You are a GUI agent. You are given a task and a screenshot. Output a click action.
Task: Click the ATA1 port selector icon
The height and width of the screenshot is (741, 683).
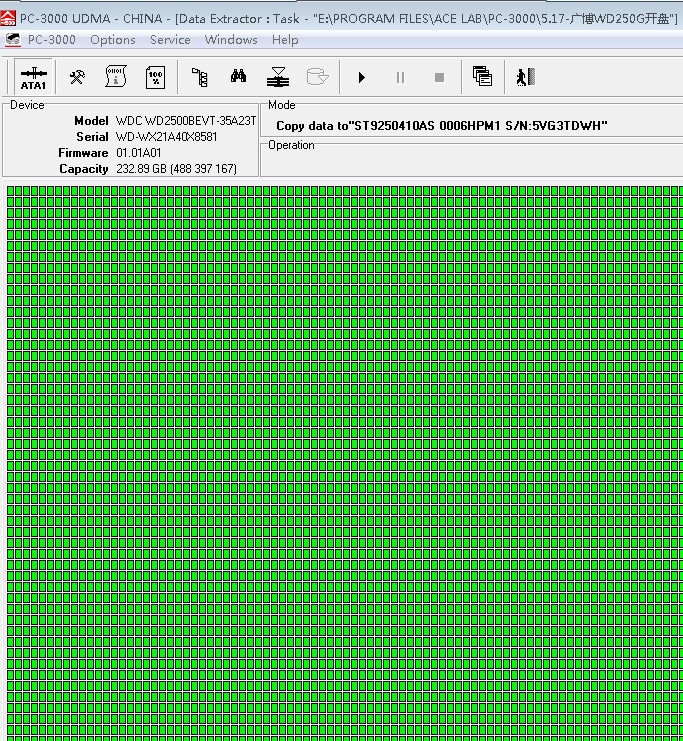pos(34,77)
